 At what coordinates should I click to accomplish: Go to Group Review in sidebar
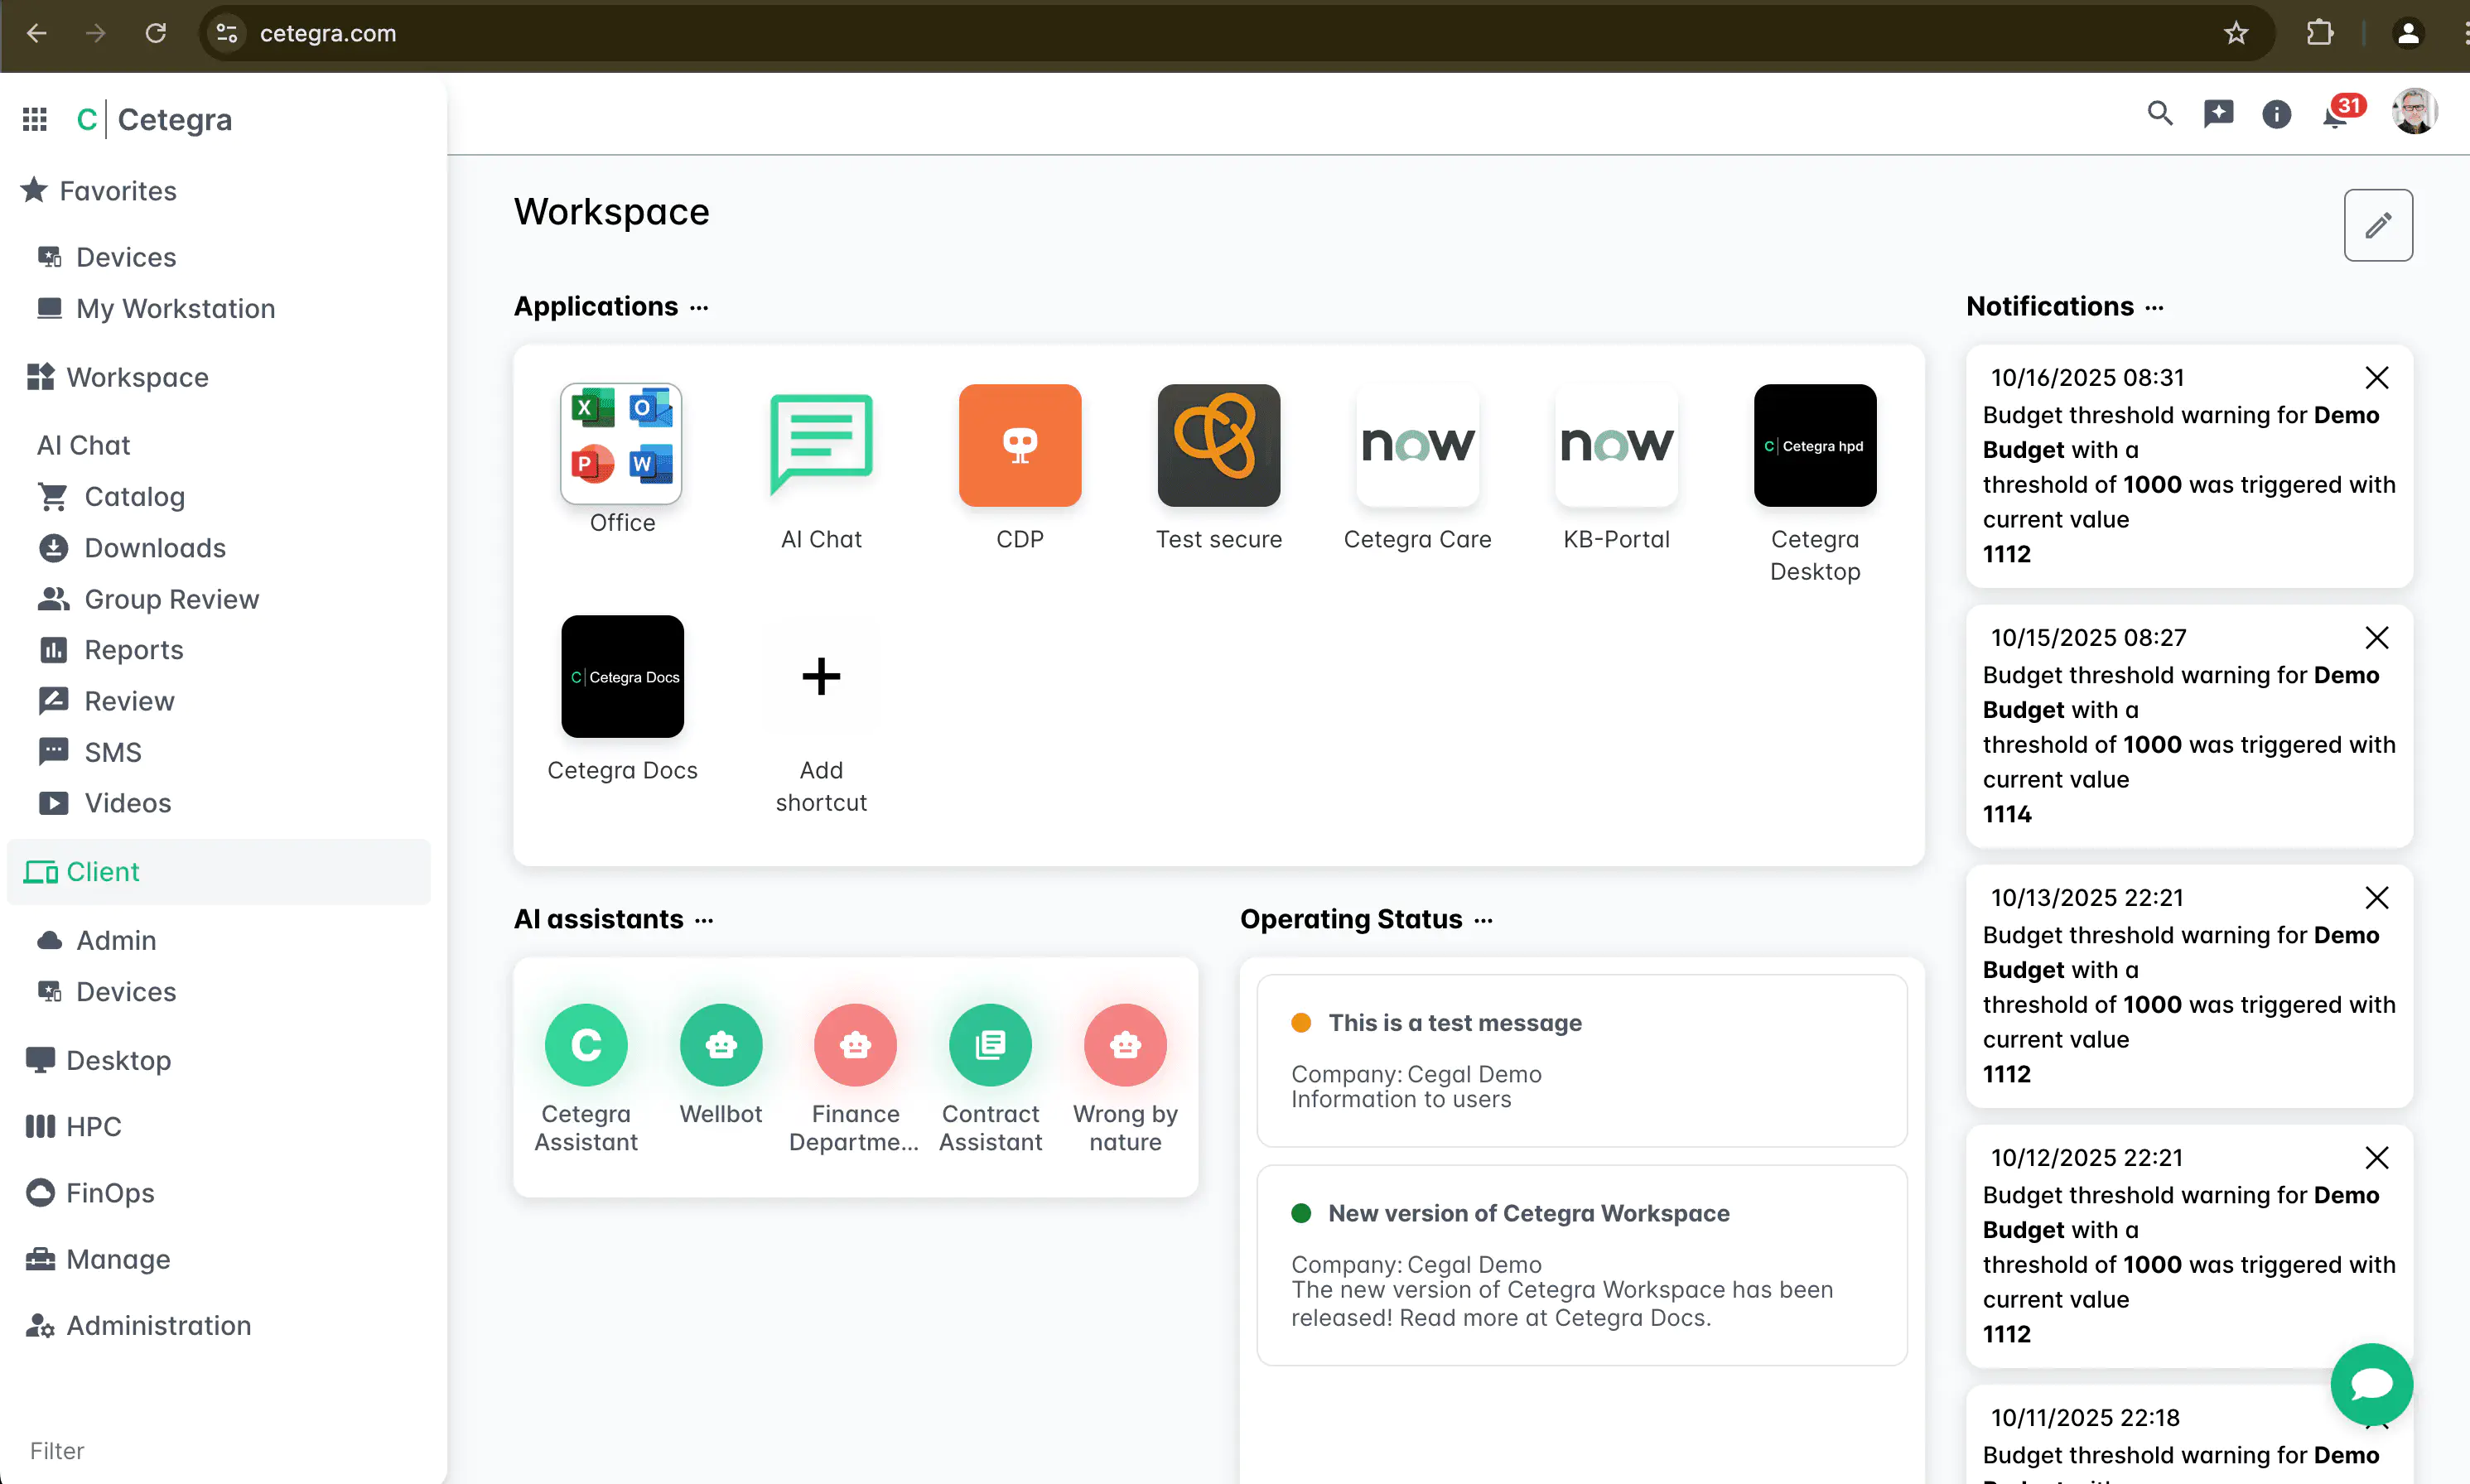[x=171, y=599]
